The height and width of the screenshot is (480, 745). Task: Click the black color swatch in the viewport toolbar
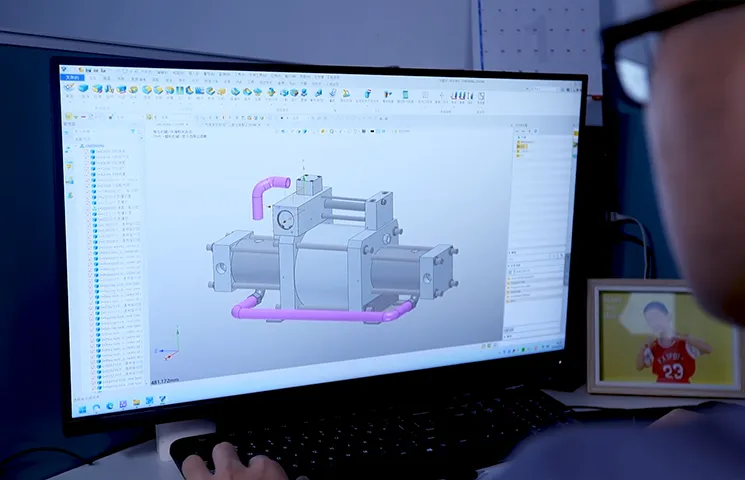coord(371,129)
